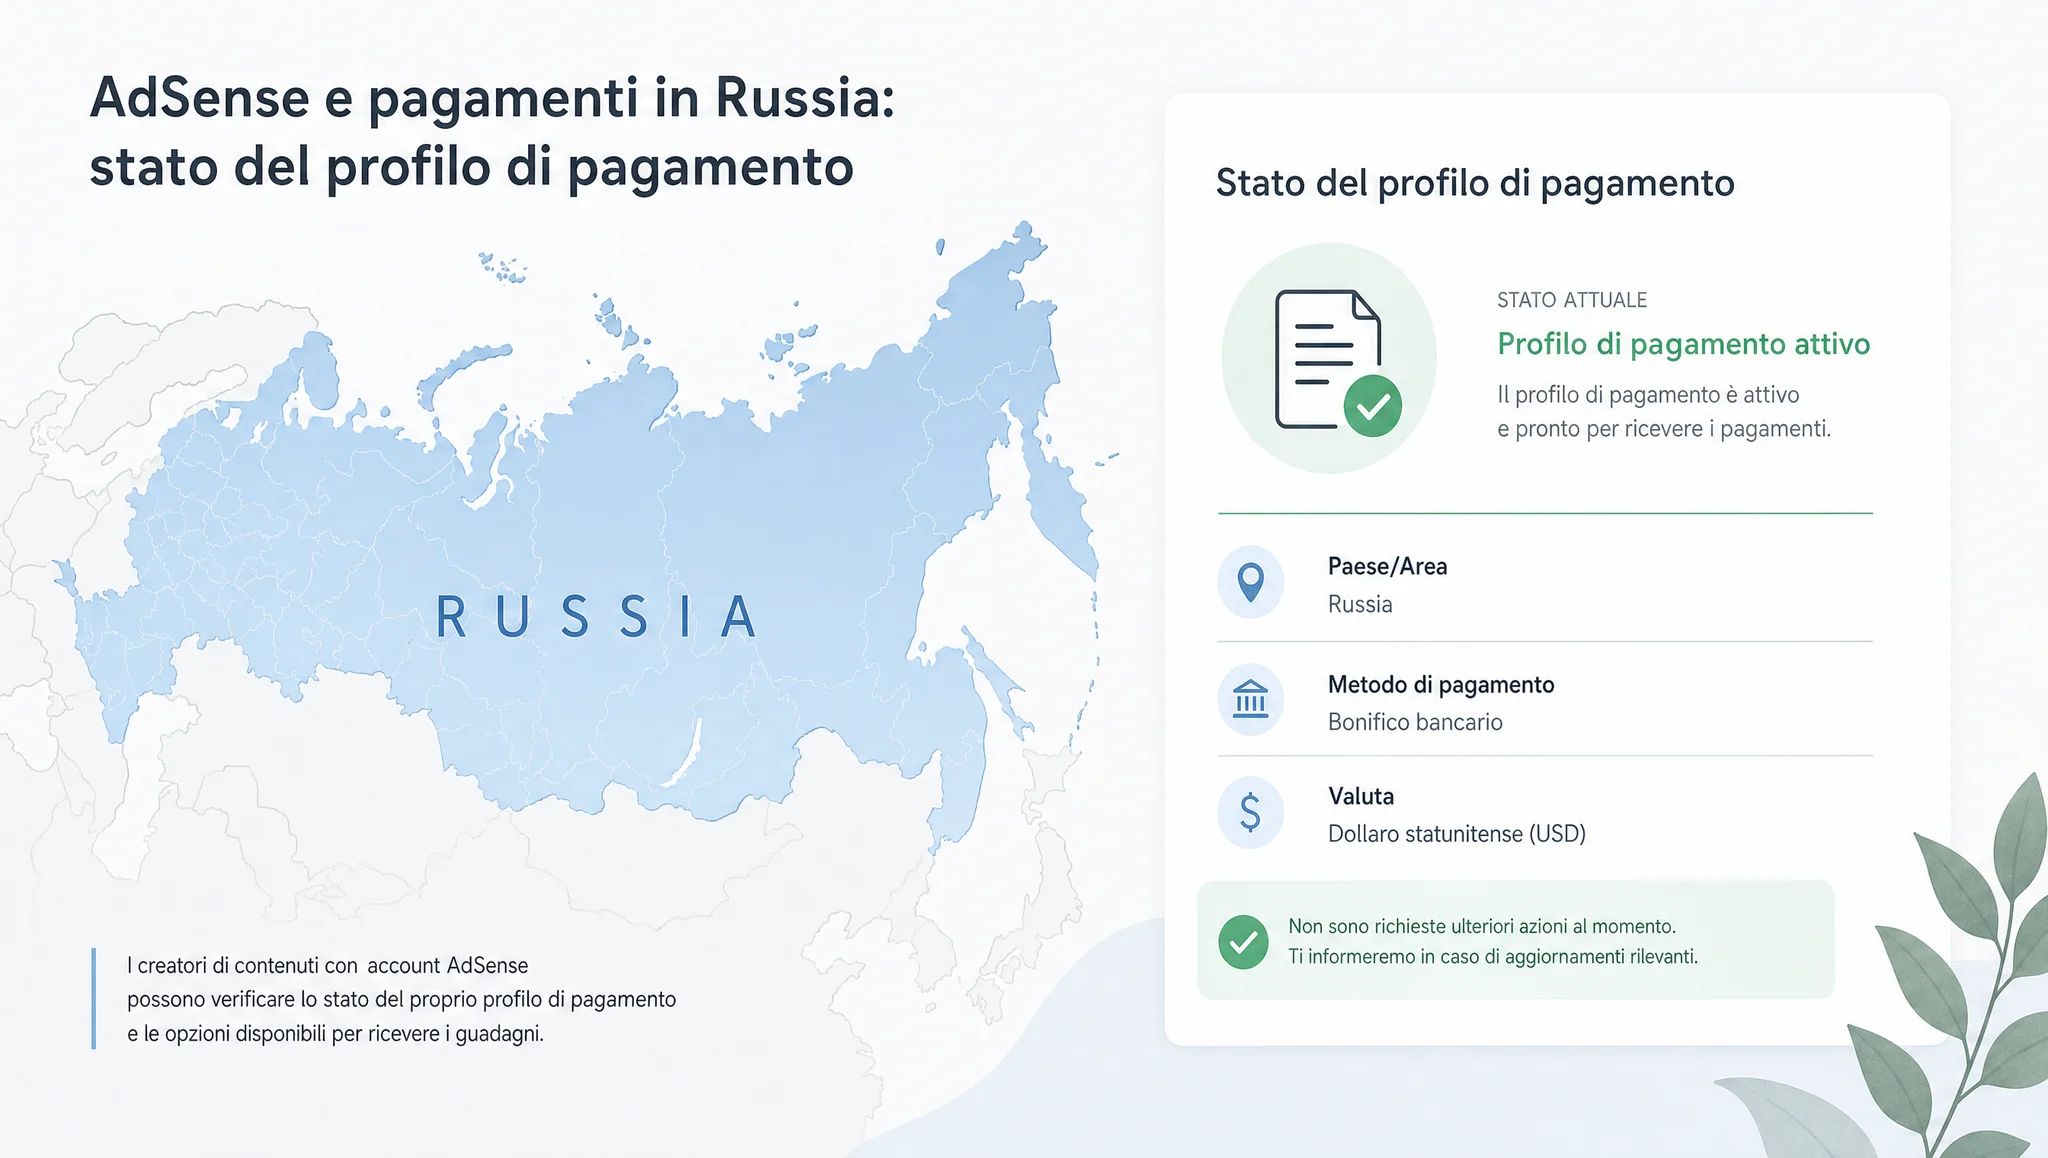Click 'e le opzioni disponibili per ricevere' line

tap(335, 1034)
